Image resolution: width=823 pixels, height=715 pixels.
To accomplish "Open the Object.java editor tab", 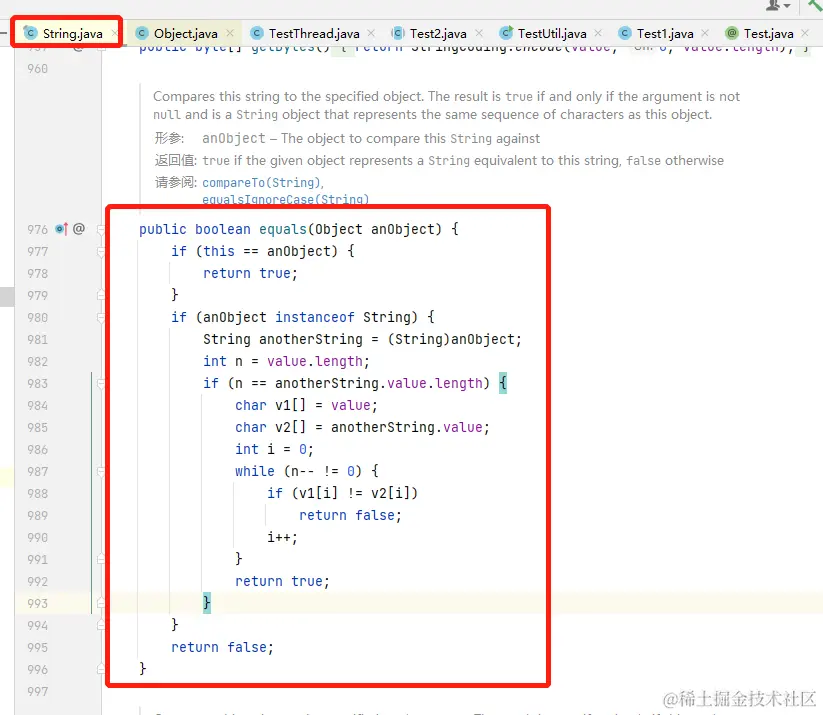I will pyautogui.click(x=185, y=34).
